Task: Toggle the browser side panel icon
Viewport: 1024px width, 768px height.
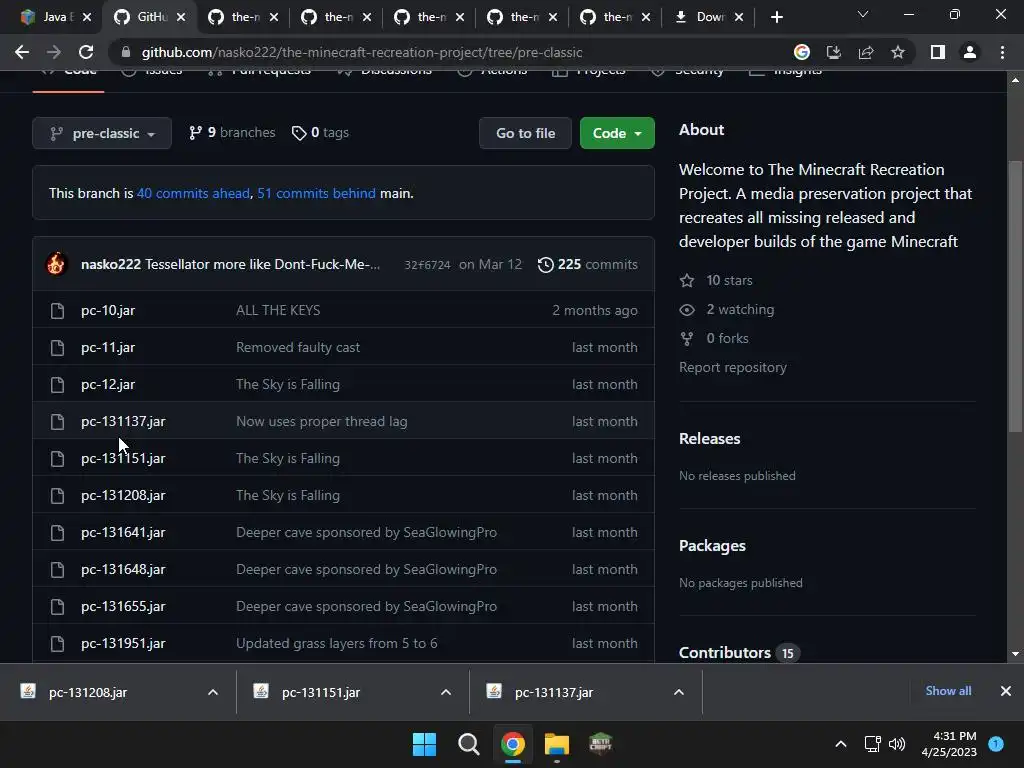Action: (x=938, y=52)
